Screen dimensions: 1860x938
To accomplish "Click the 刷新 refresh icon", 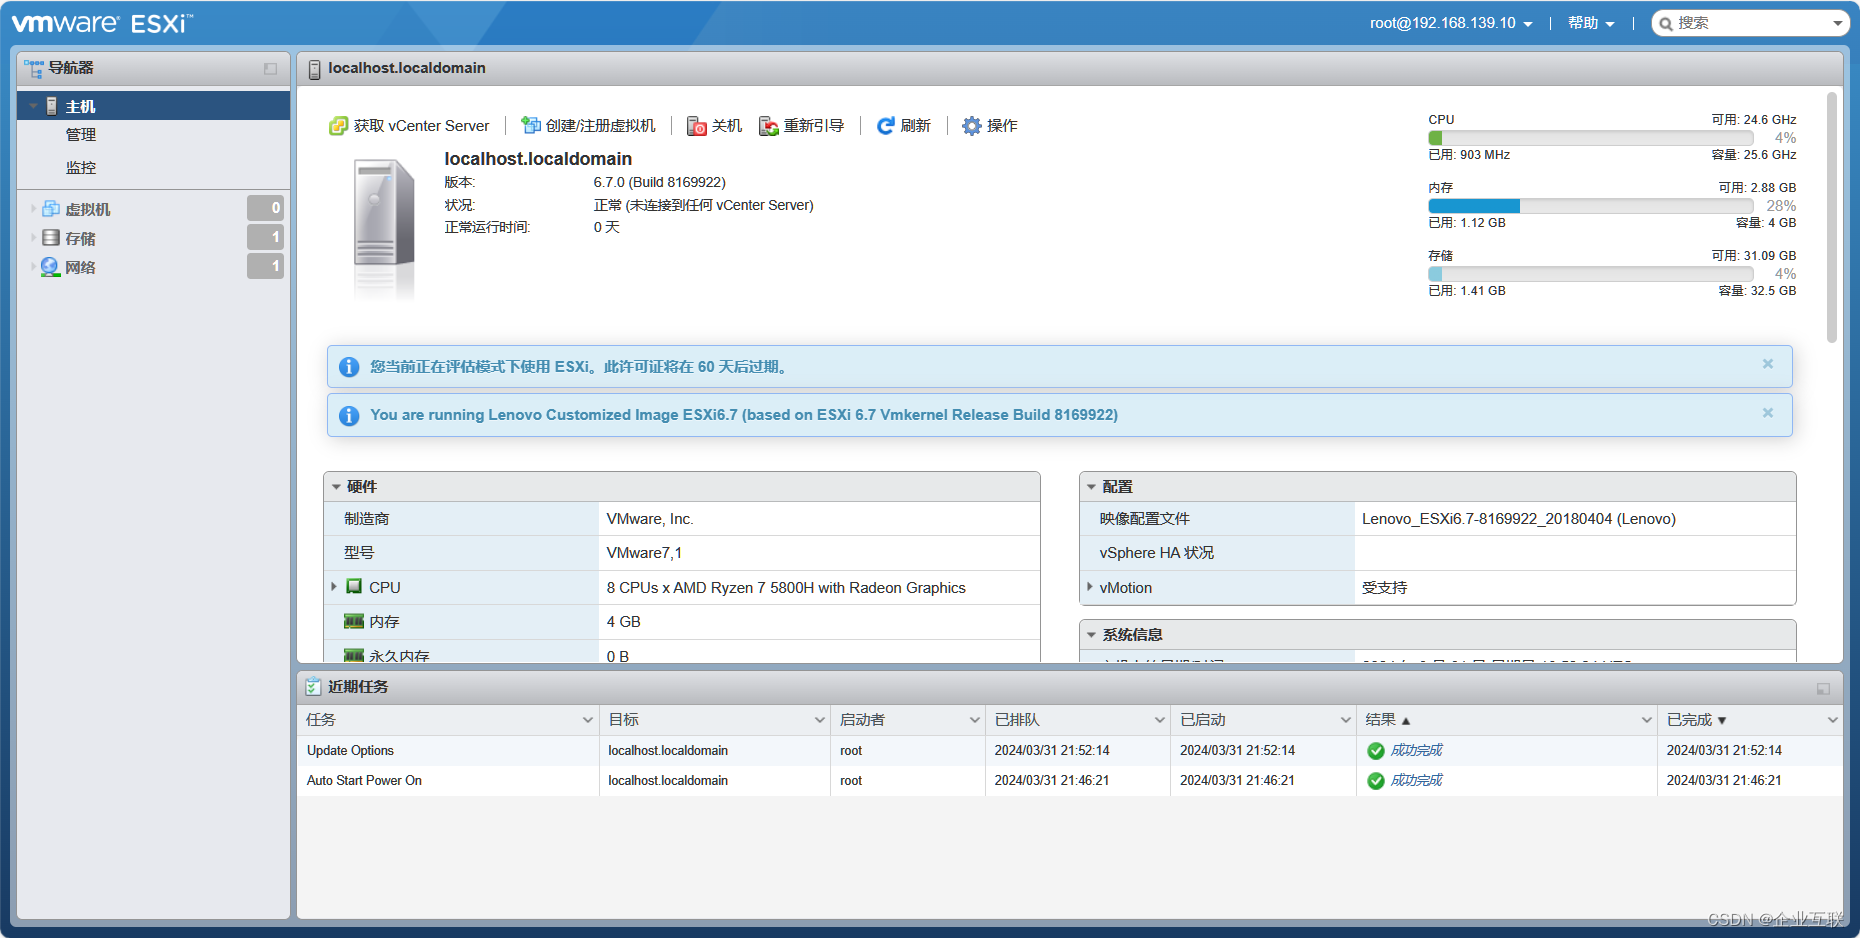I will [885, 125].
